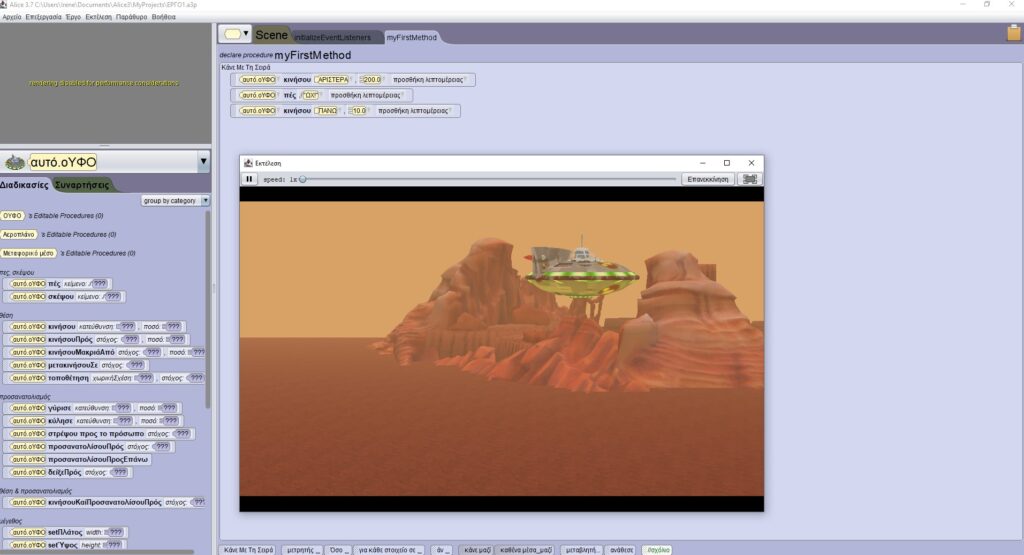This screenshot has width=1024, height=555.
Task: Click the Alice icon in the Εκτέλεση title bar
Action: (x=248, y=163)
